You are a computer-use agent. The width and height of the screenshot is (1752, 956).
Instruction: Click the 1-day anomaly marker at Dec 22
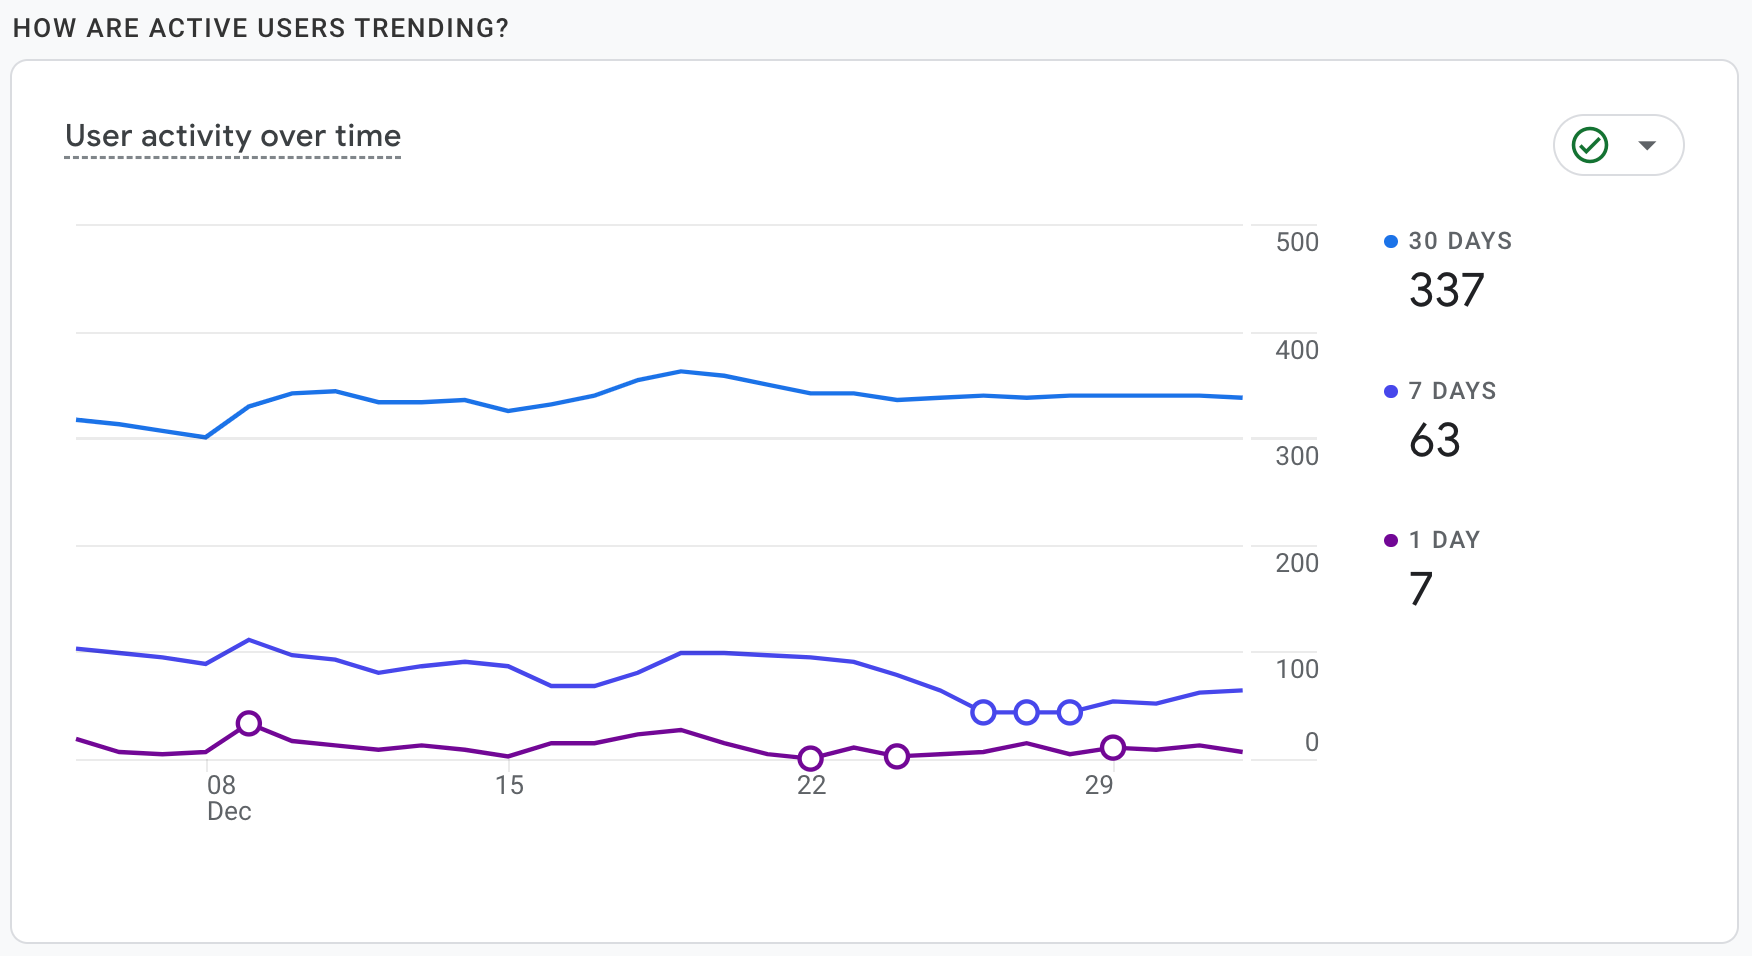coord(811,758)
